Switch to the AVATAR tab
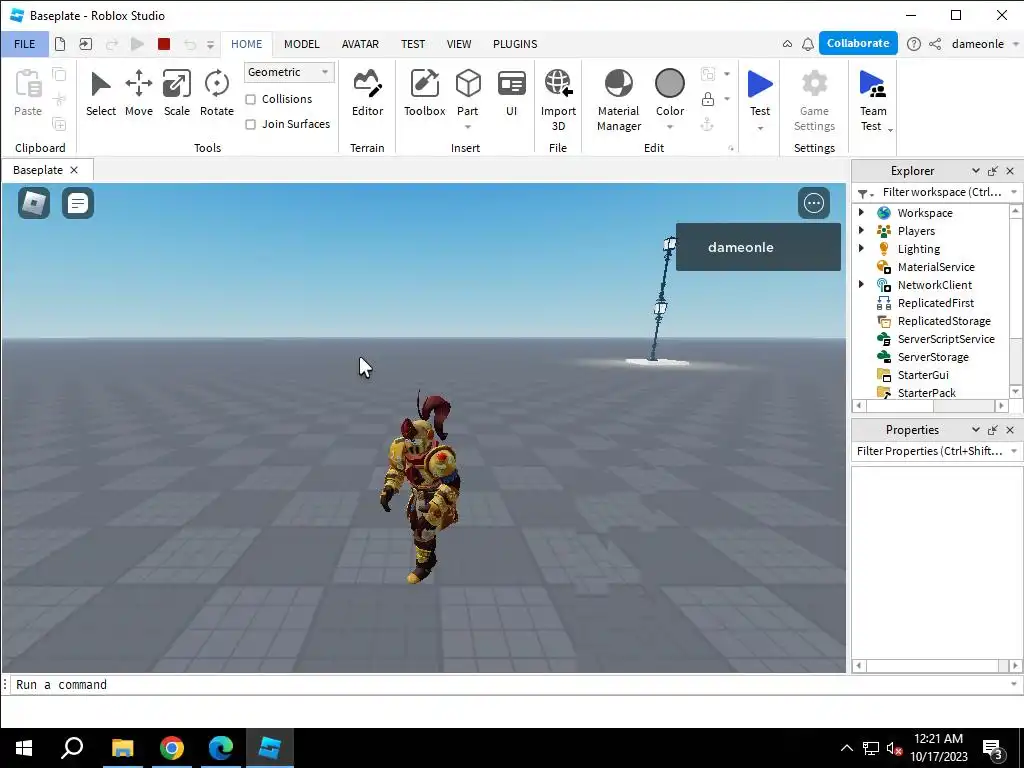 pyautogui.click(x=360, y=44)
